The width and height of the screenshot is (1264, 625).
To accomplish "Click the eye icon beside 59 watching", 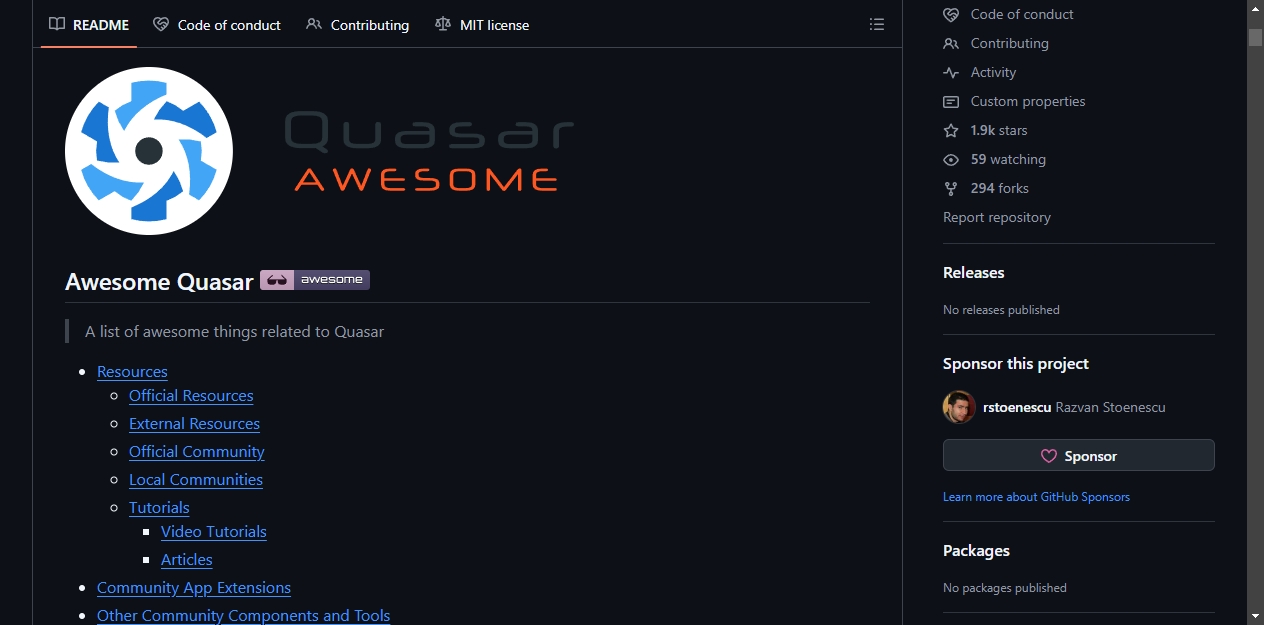I will 951,159.
